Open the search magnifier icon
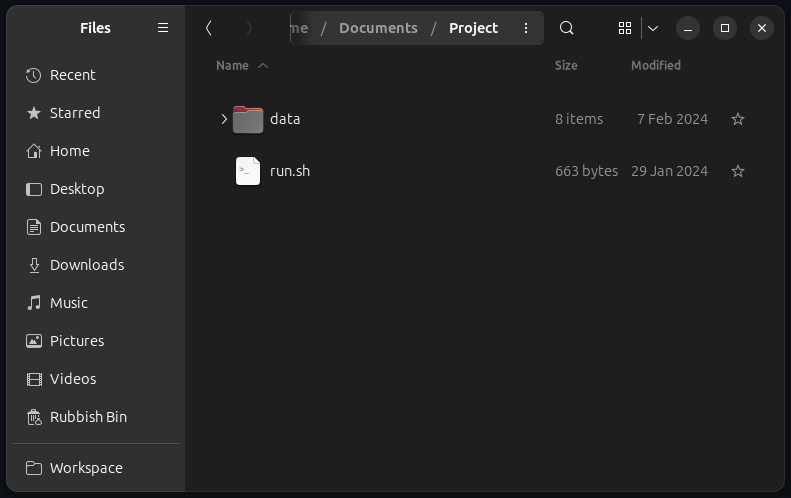Viewport: 791px width, 498px height. pyautogui.click(x=567, y=28)
